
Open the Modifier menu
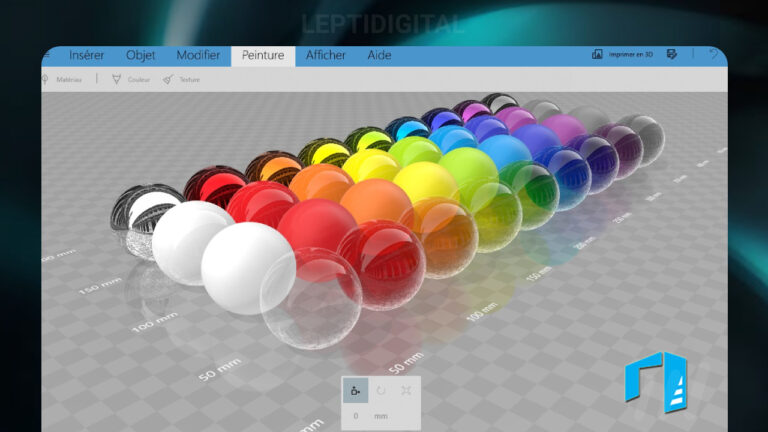pos(198,55)
